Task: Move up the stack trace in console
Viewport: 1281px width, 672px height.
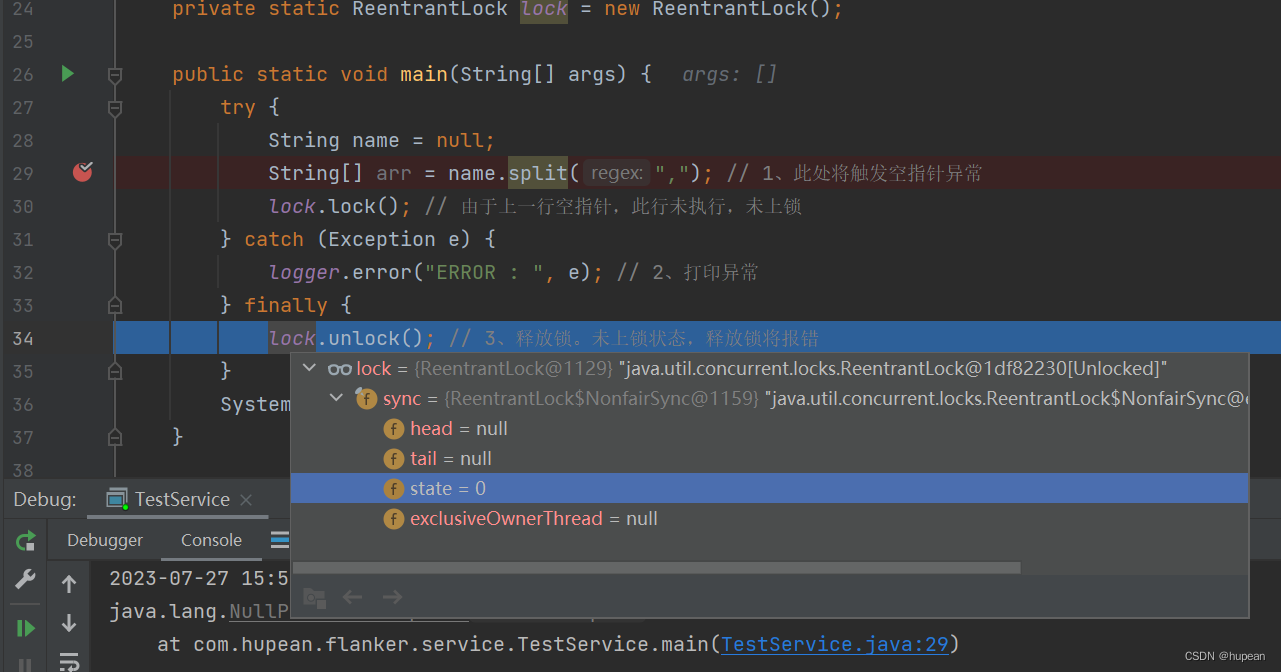Action: point(68,581)
